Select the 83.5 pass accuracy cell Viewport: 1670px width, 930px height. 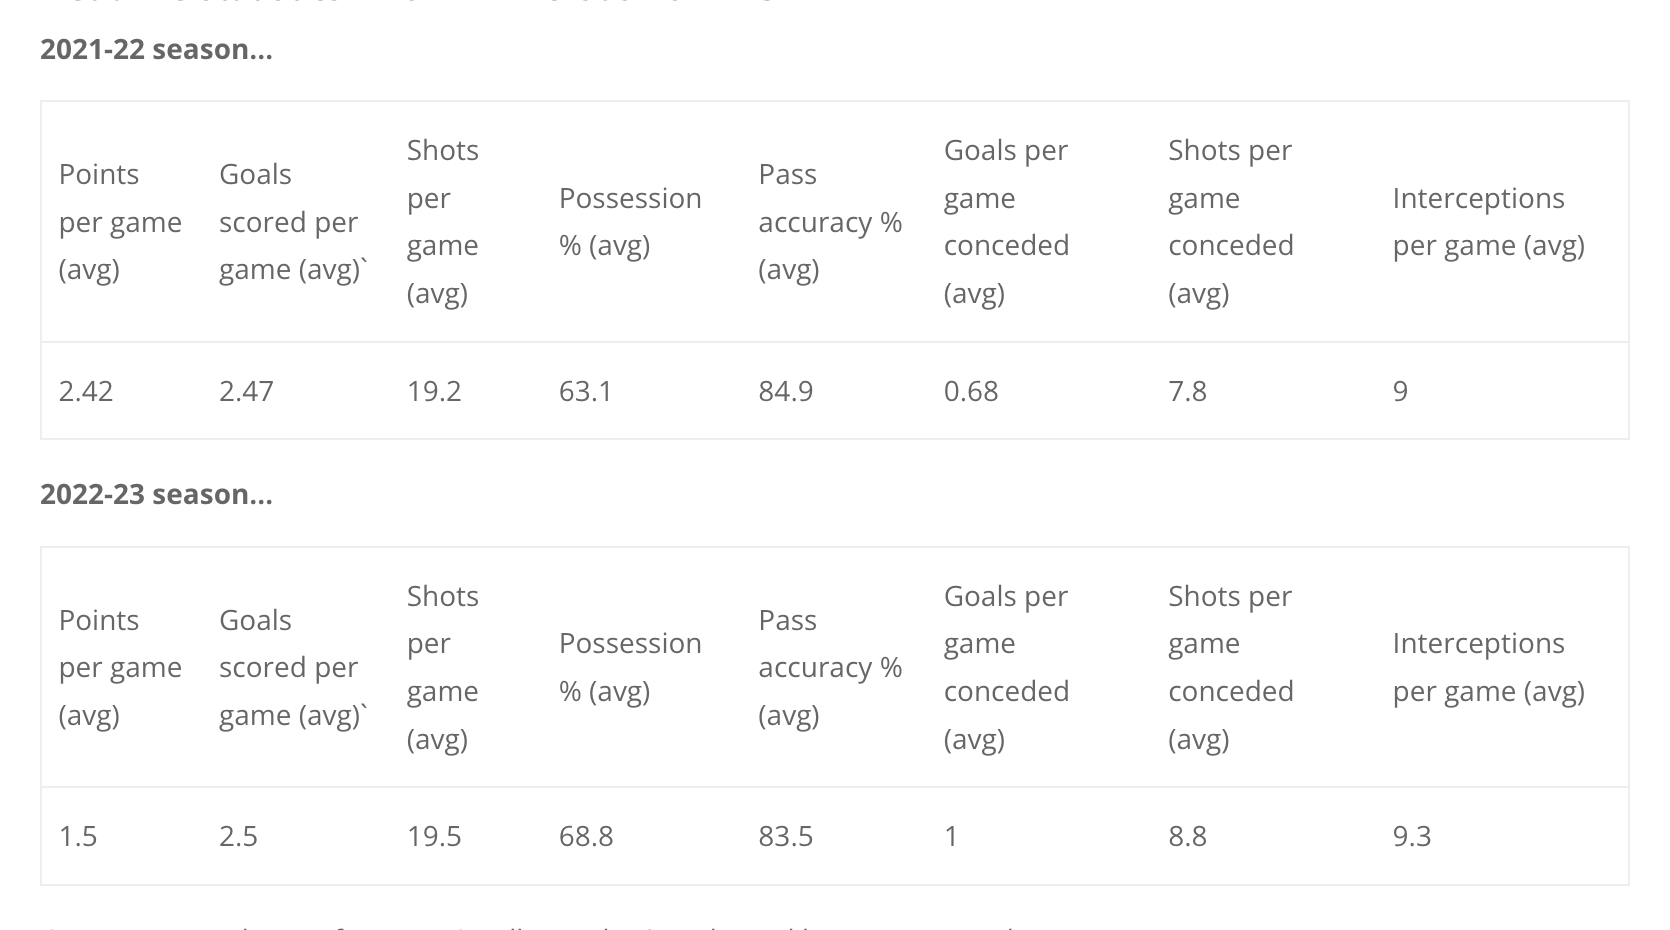tap(786, 836)
